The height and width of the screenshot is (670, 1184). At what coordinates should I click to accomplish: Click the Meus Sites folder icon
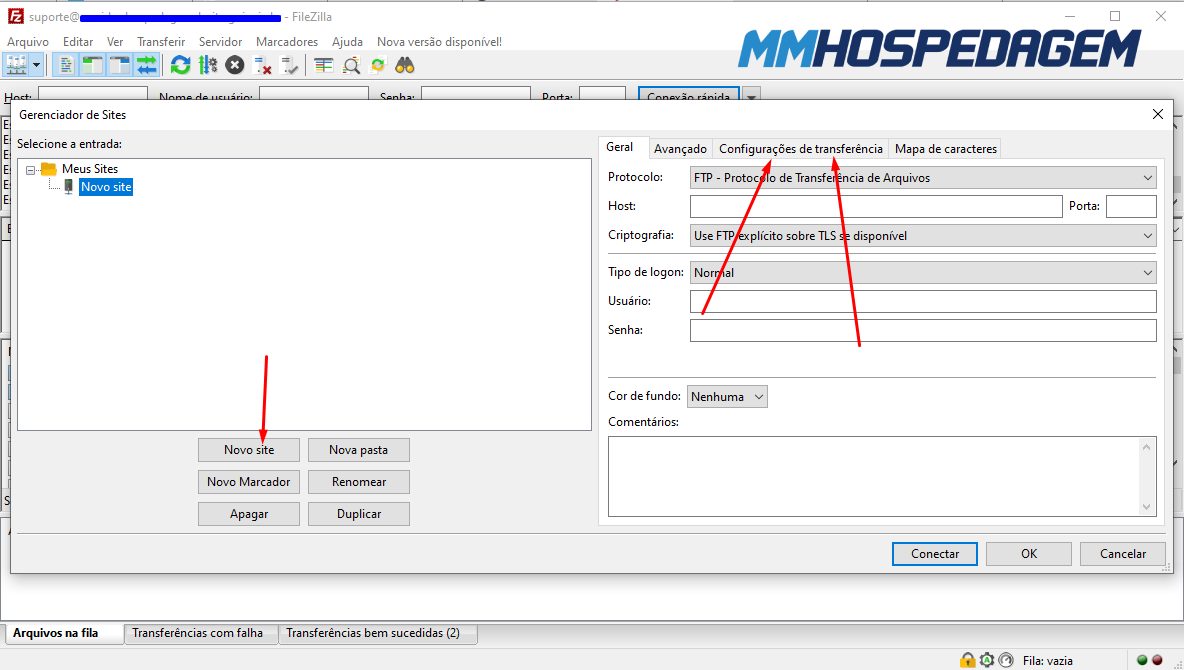(x=49, y=168)
